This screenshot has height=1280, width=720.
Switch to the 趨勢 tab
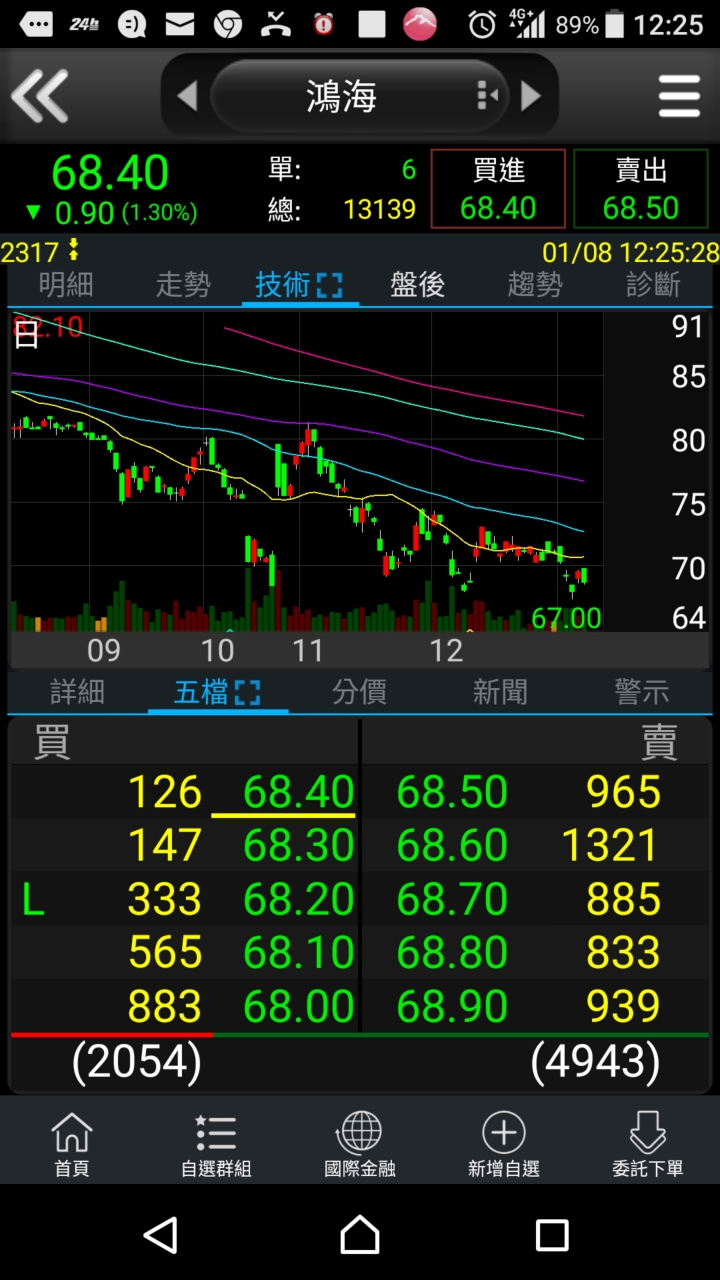(x=535, y=285)
